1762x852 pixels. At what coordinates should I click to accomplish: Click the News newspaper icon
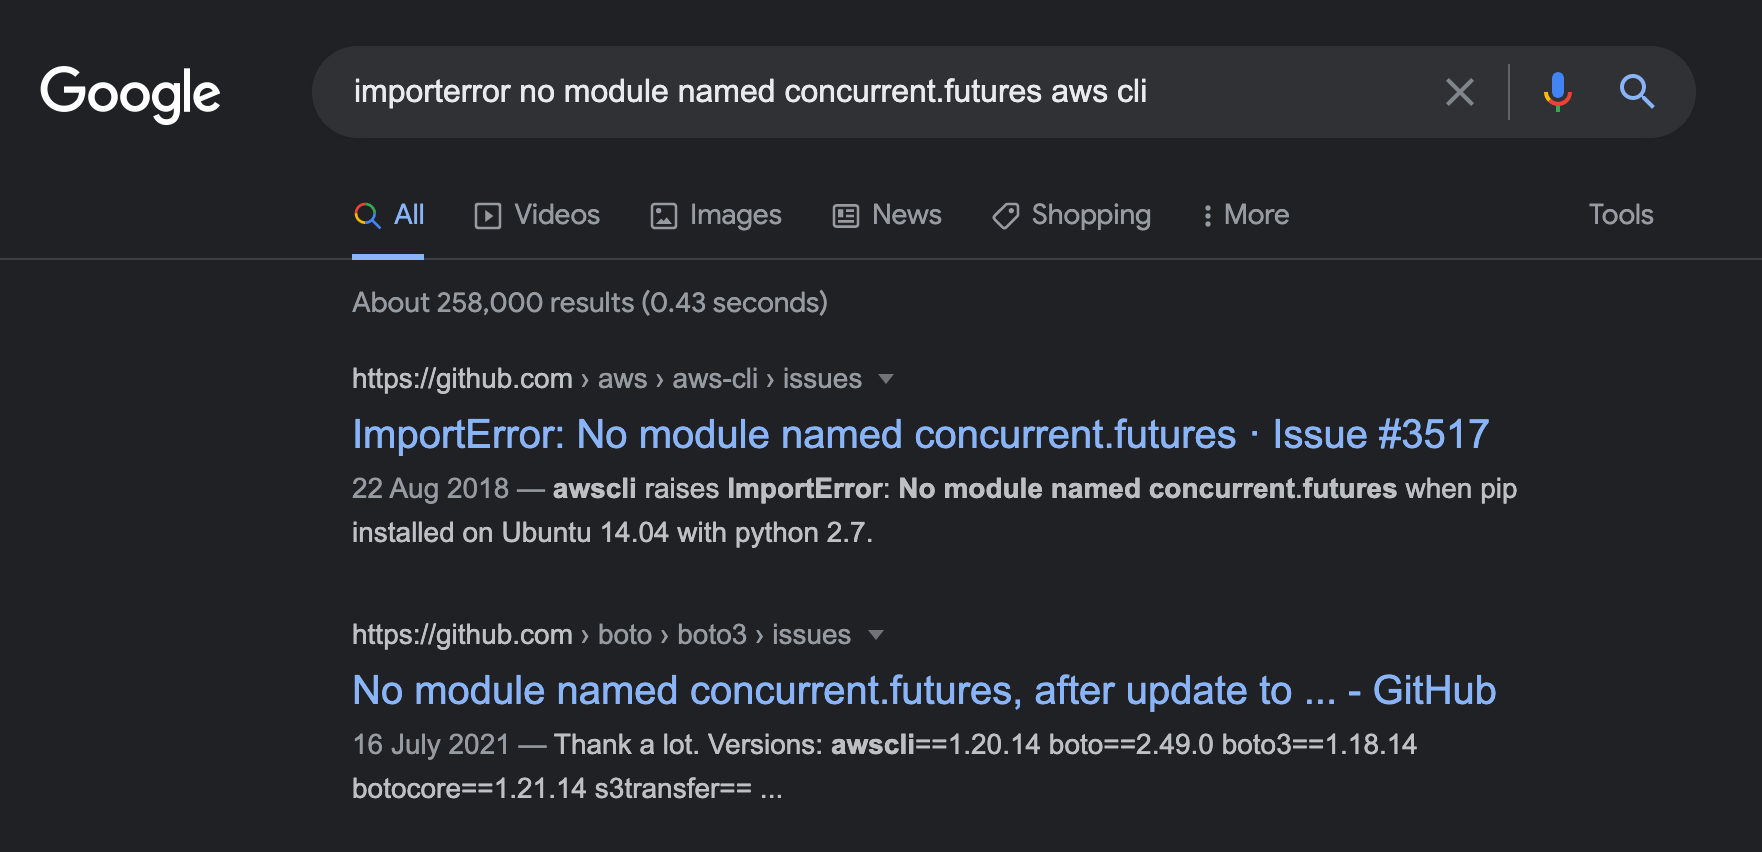[846, 216]
